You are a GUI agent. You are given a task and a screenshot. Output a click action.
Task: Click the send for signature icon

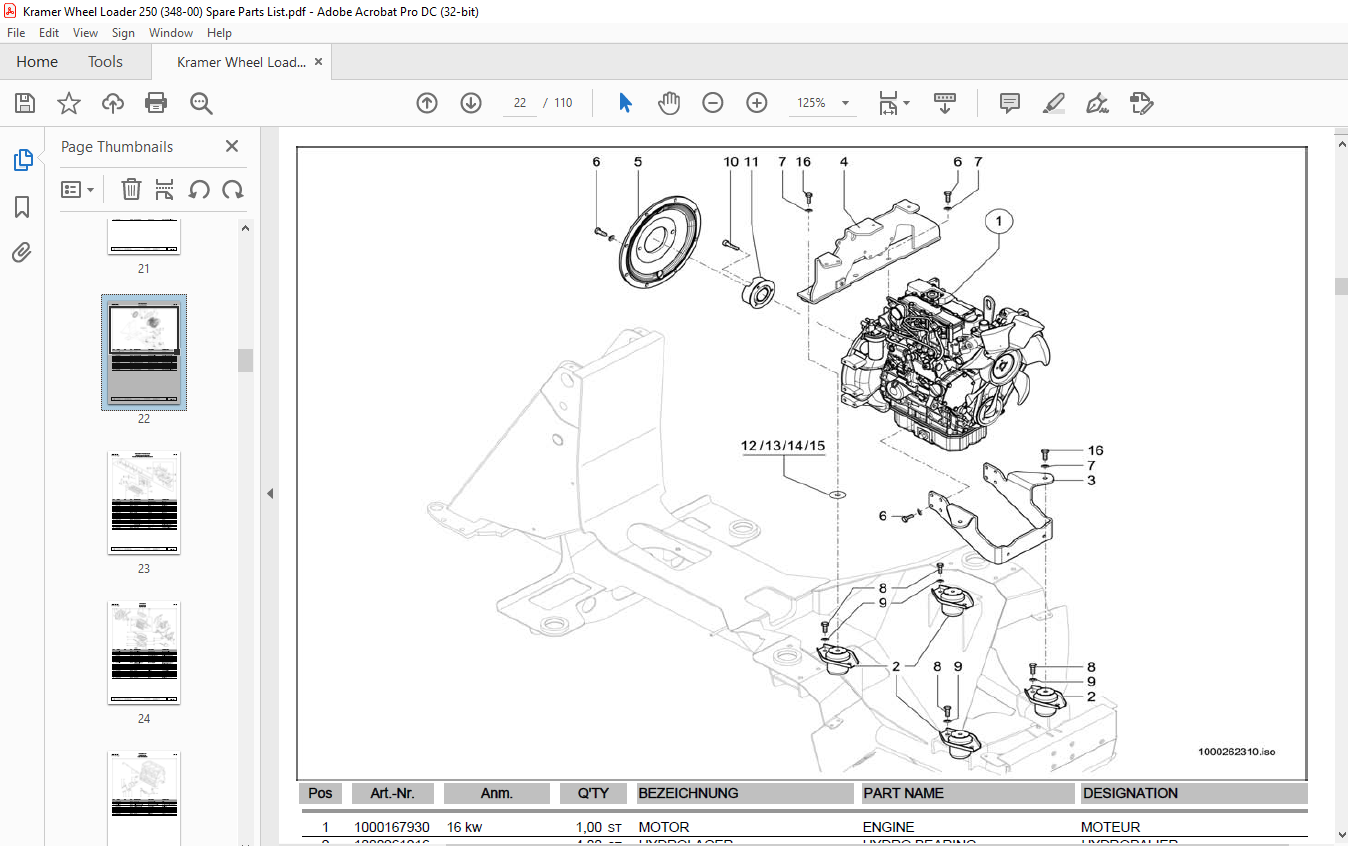(1141, 103)
